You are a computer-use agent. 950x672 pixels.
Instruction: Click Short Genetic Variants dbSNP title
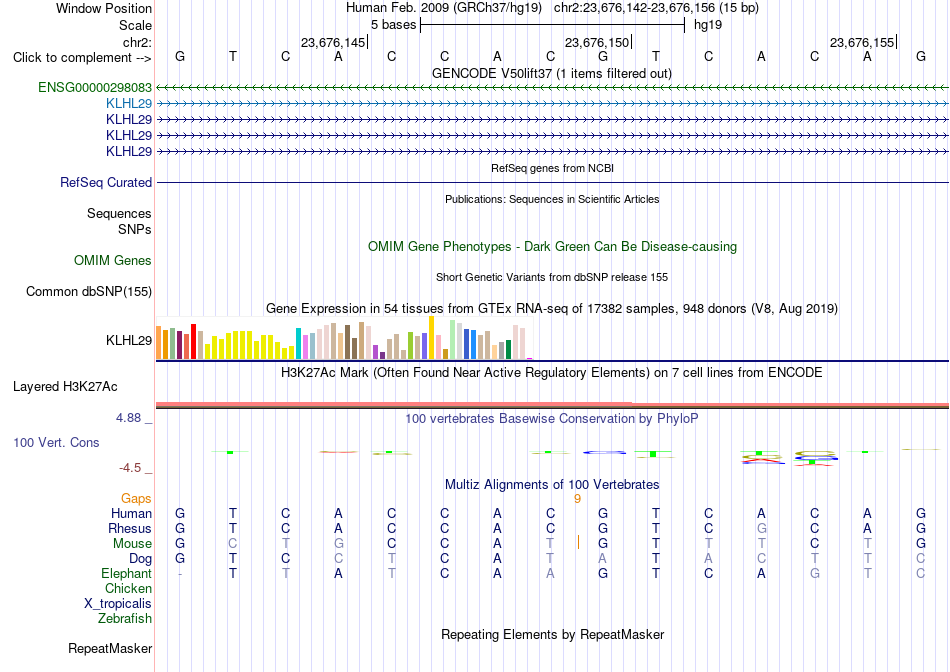point(552,277)
